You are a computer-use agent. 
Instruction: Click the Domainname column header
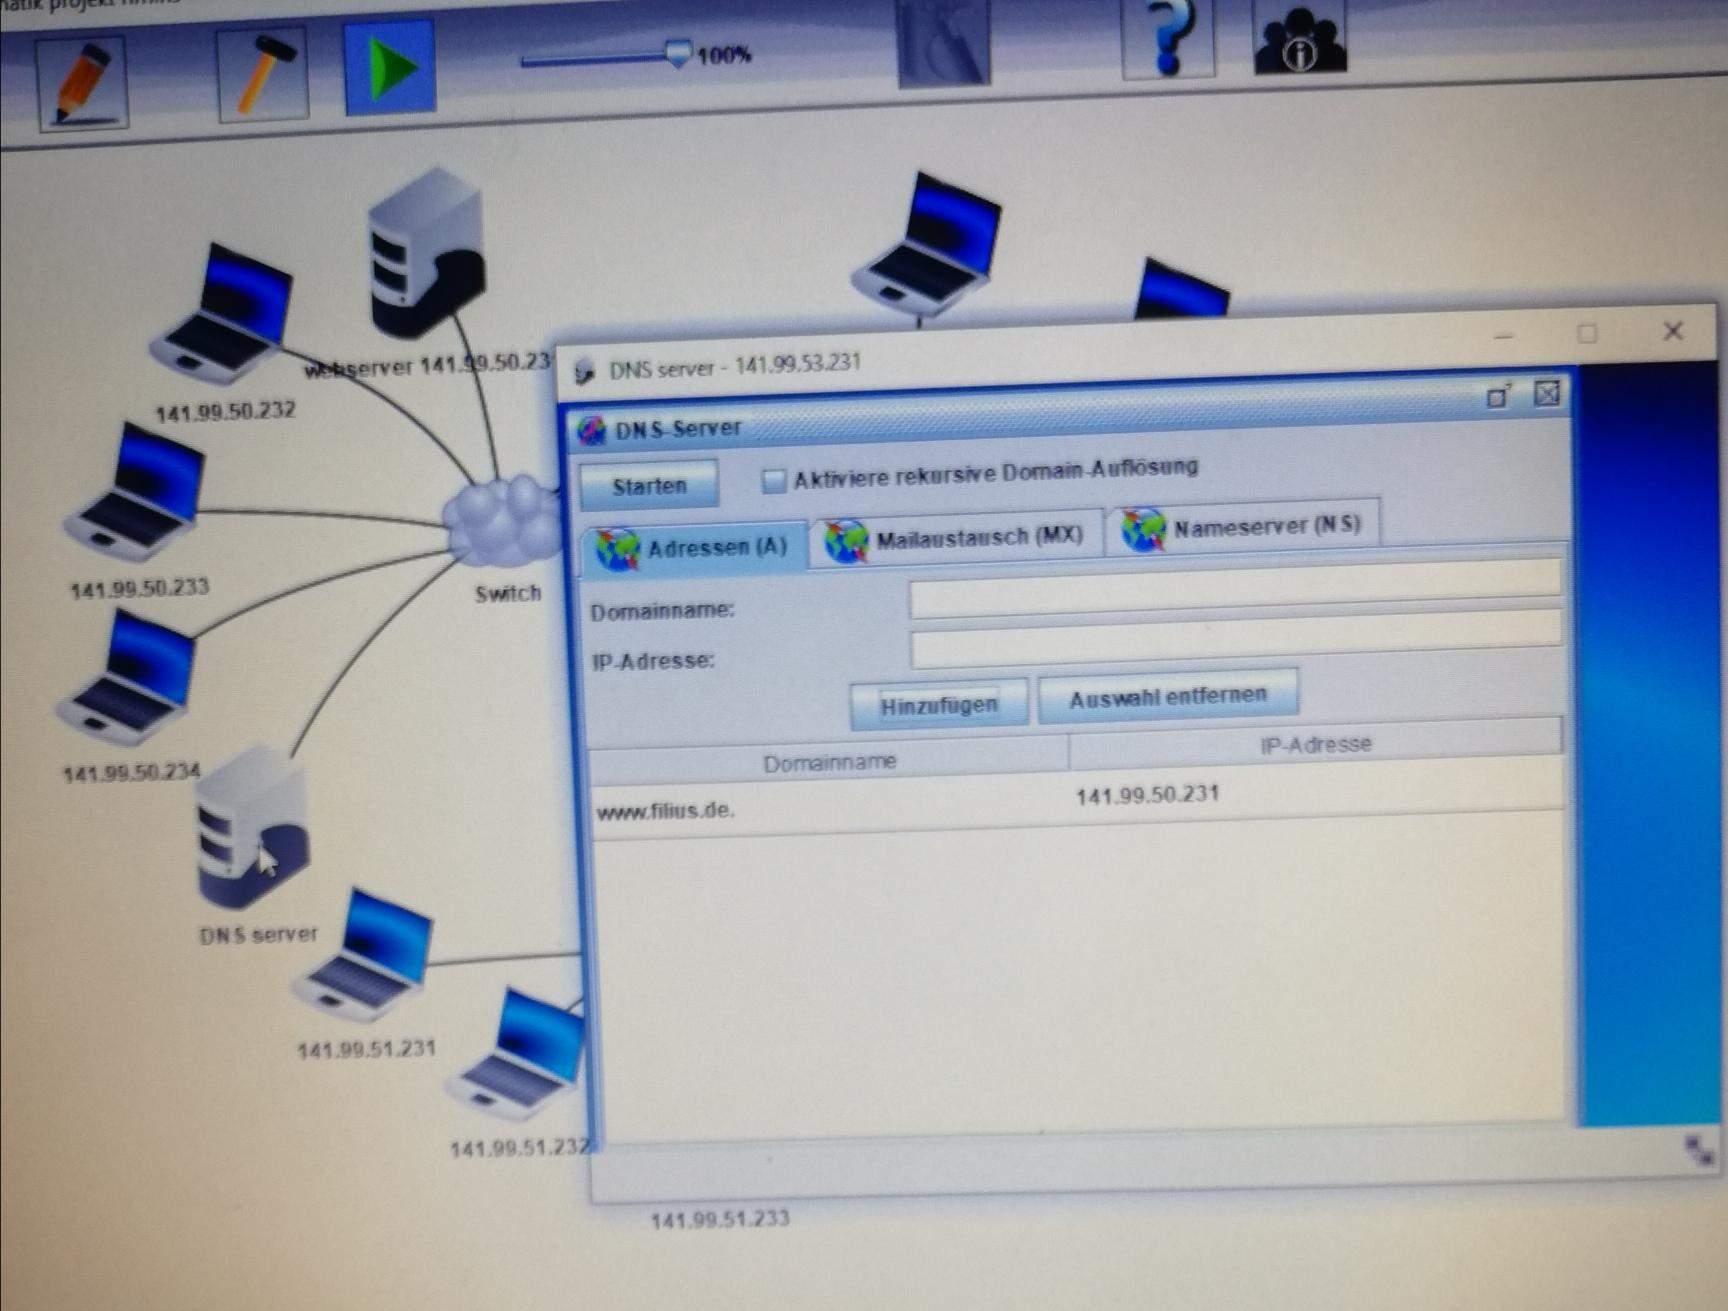(829, 761)
